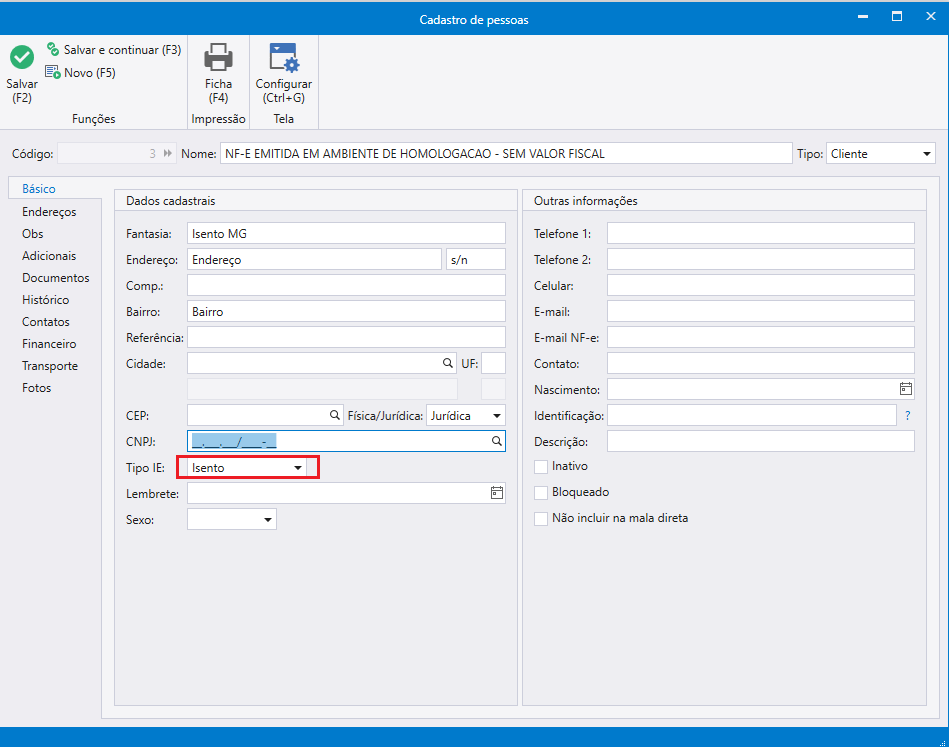Open the Financeiro tab
The height and width of the screenshot is (747, 949).
(x=49, y=344)
